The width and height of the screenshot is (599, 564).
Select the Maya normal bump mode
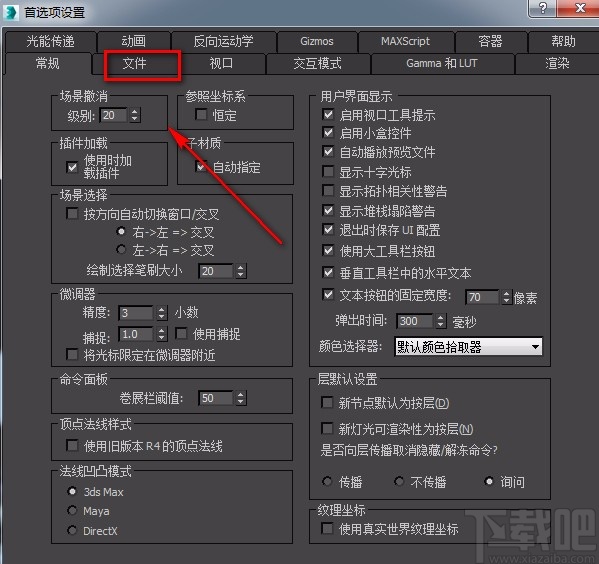(x=72, y=510)
